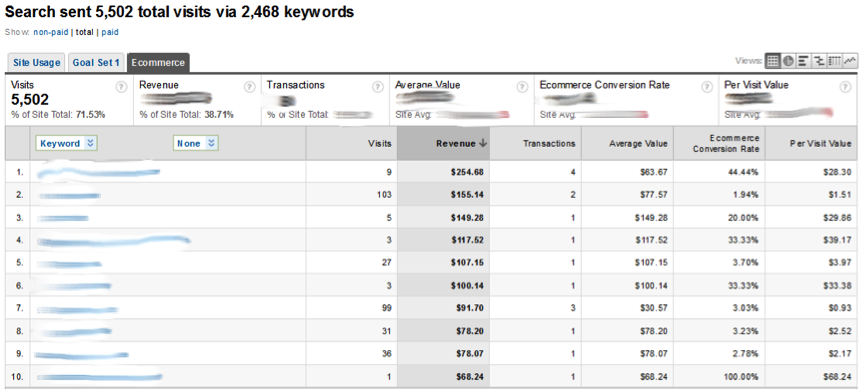Switch to the table view icon
The height and width of the screenshot is (390, 862).
(x=773, y=61)
